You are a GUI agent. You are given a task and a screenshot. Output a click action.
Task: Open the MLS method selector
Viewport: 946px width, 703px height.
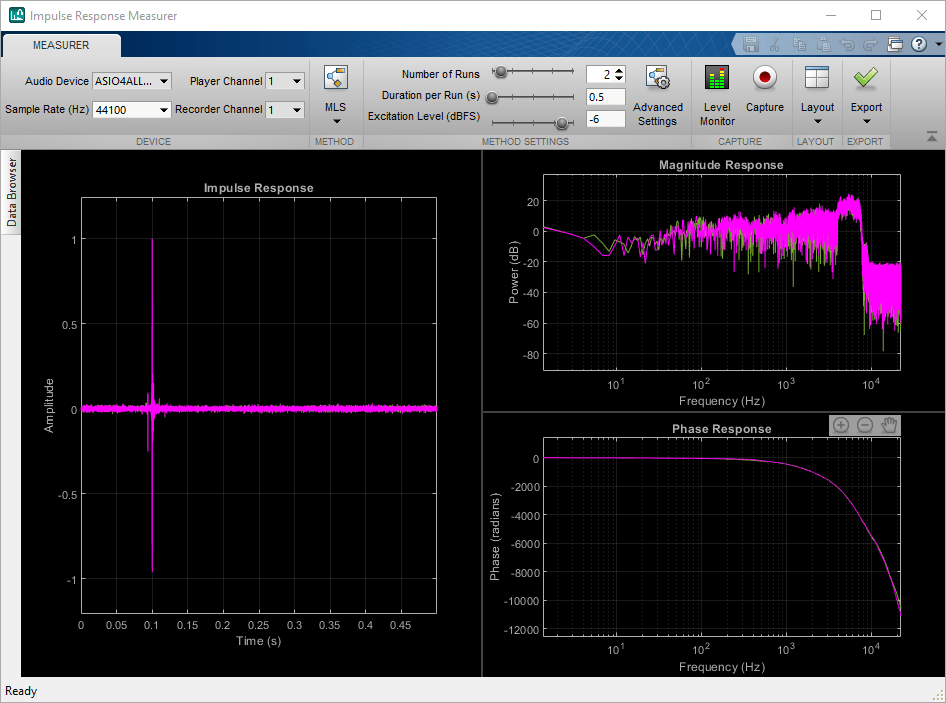[335, 107]
